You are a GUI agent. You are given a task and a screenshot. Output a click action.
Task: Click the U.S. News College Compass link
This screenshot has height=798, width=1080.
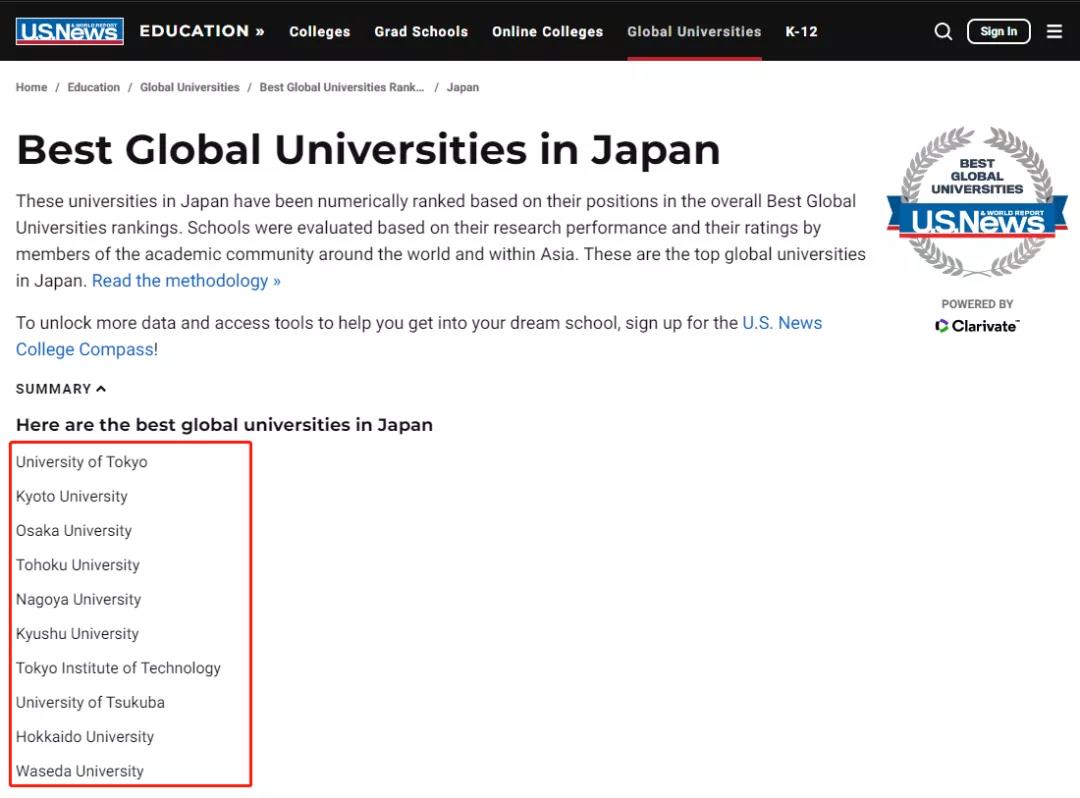783,322
